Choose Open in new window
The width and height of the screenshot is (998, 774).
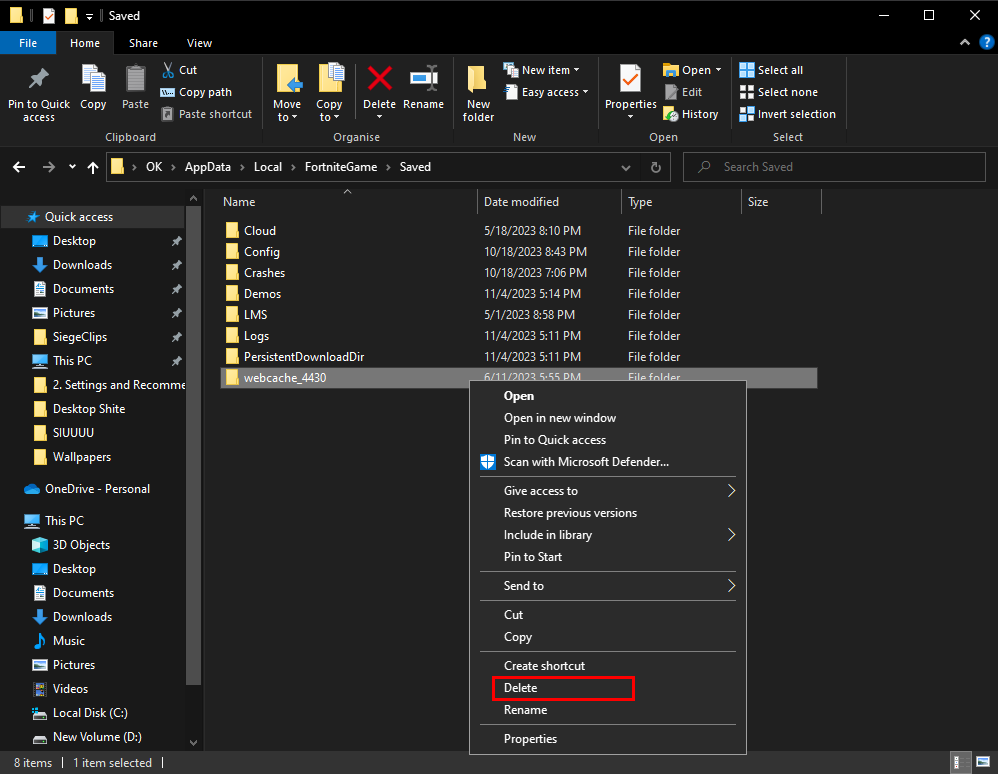tap(608, 418)
